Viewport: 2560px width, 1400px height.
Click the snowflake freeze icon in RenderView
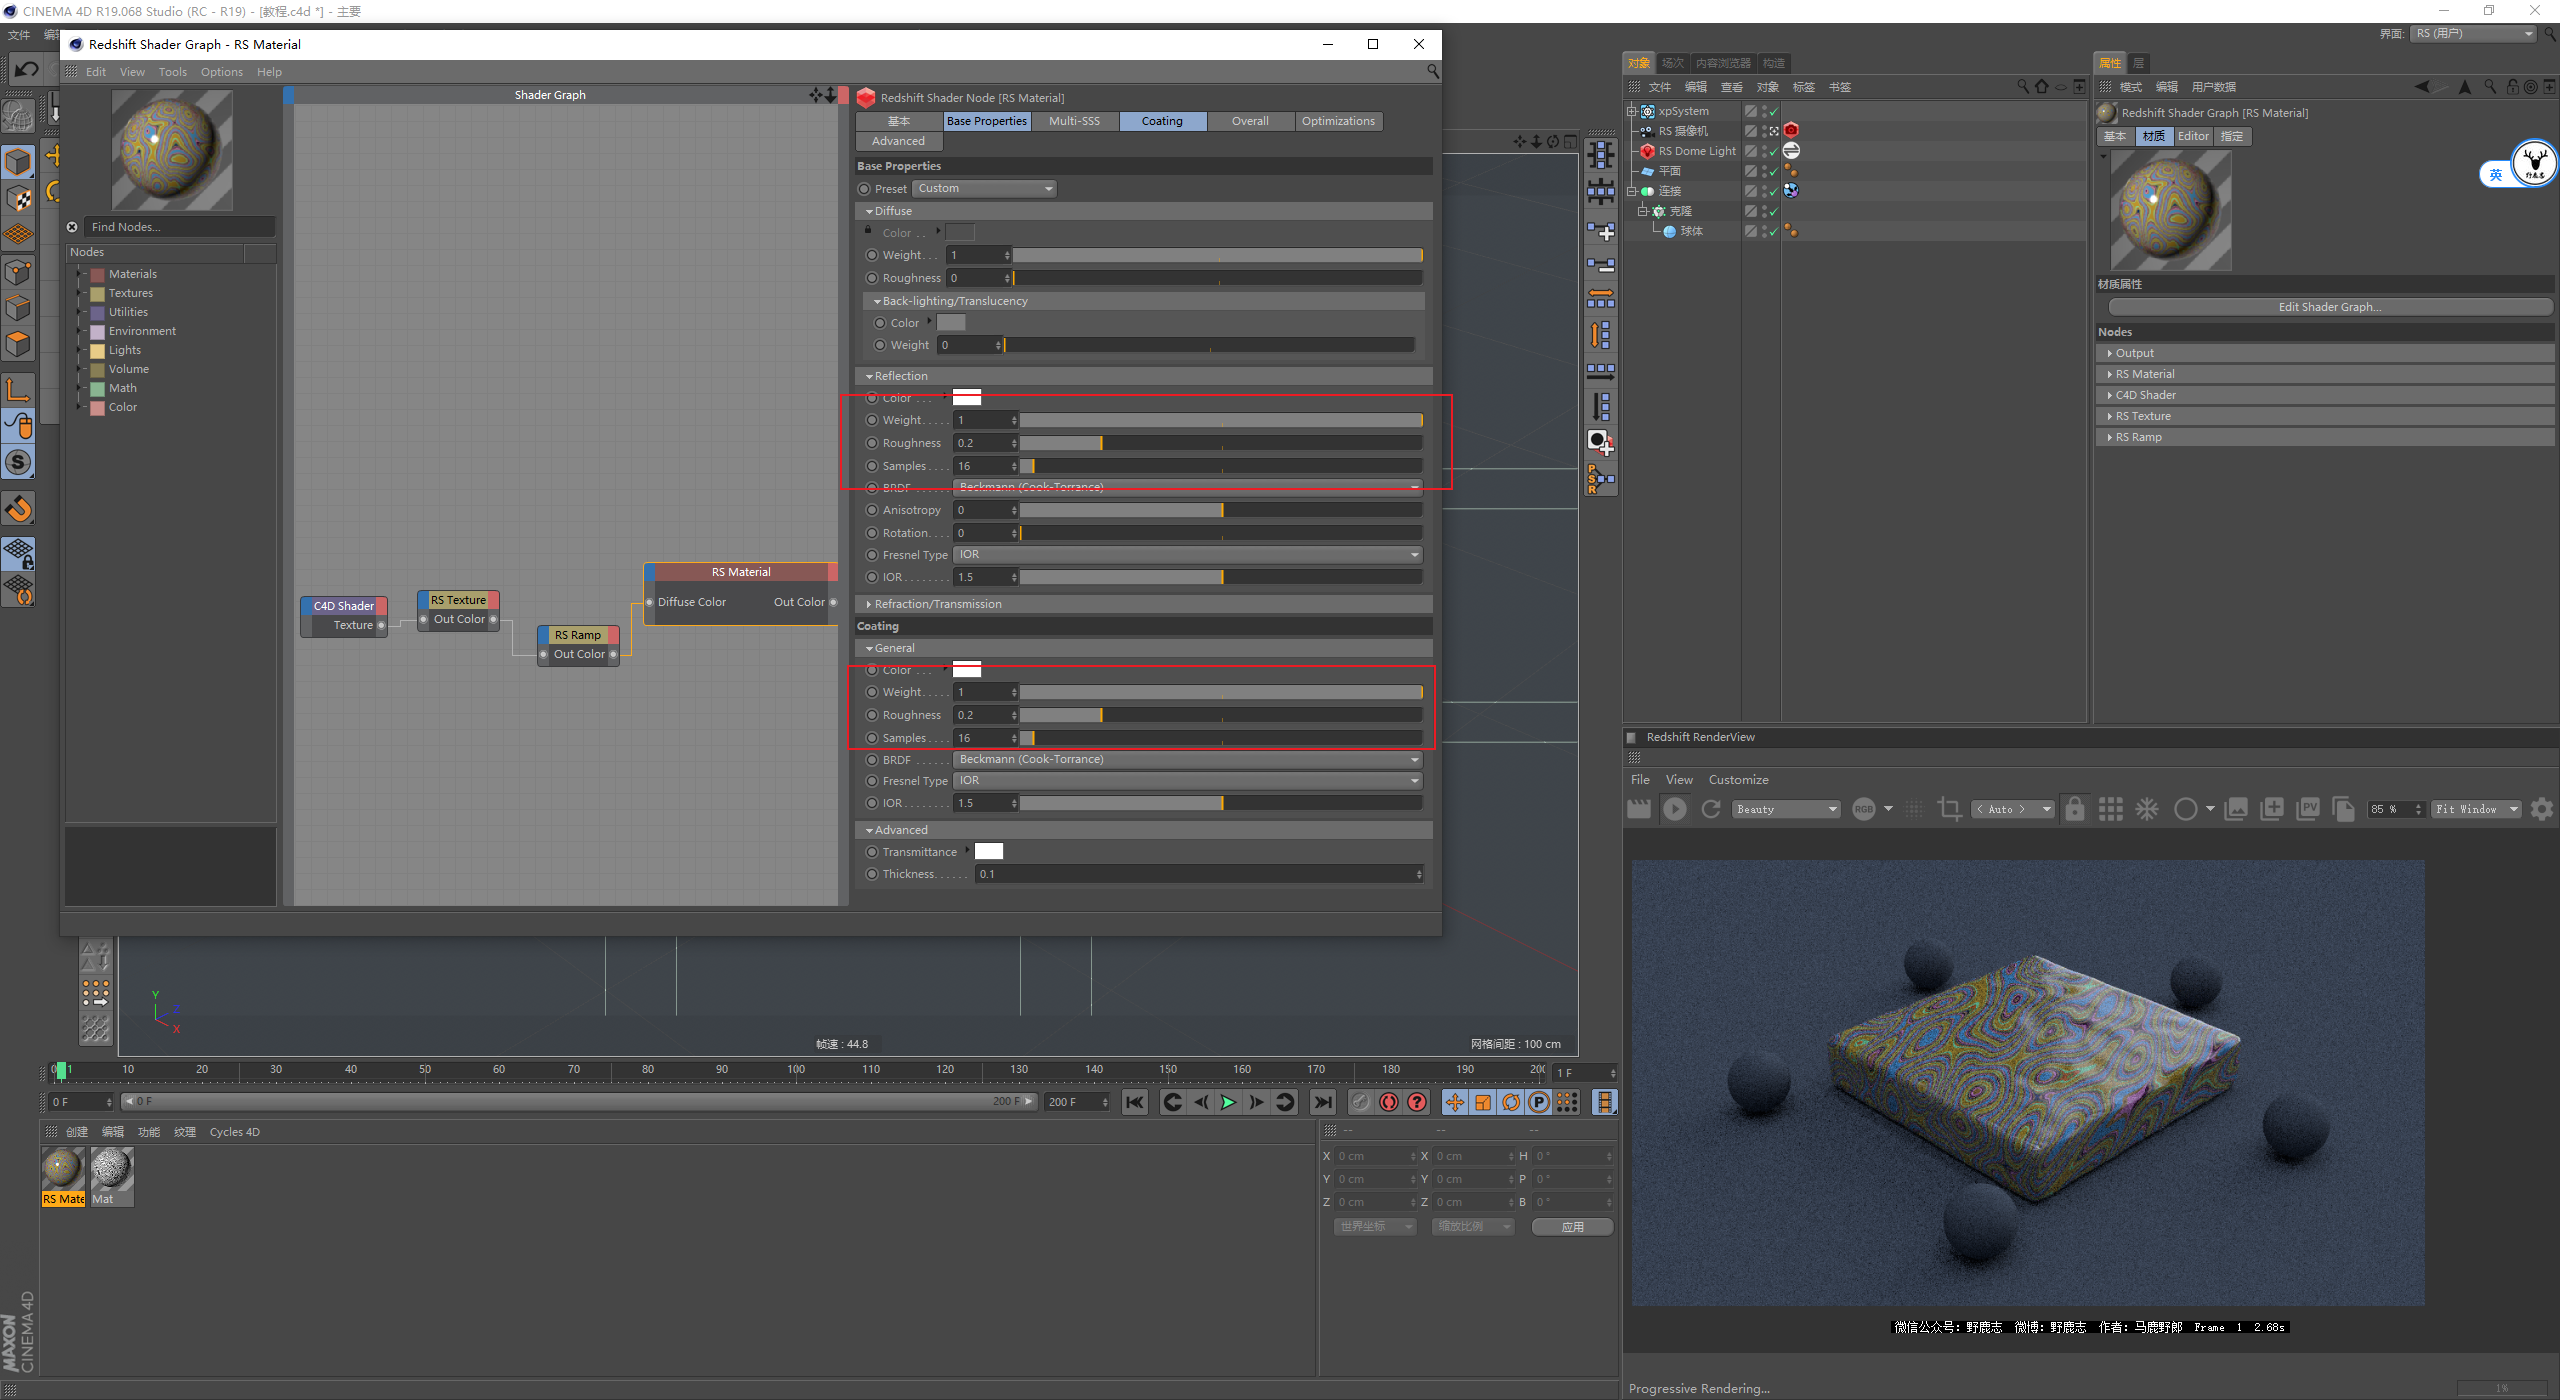2147,809
